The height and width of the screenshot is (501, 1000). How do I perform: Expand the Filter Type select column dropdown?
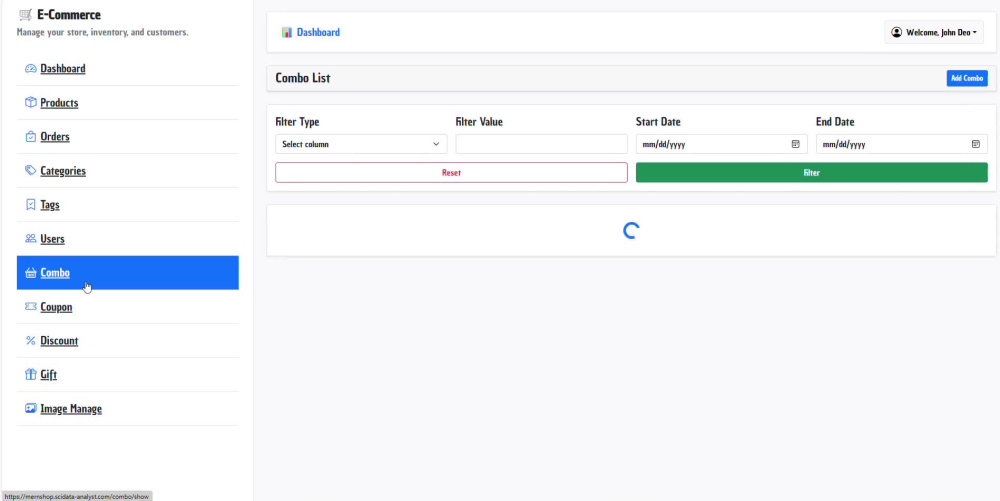pyautogui.click(x=361, y=144)
